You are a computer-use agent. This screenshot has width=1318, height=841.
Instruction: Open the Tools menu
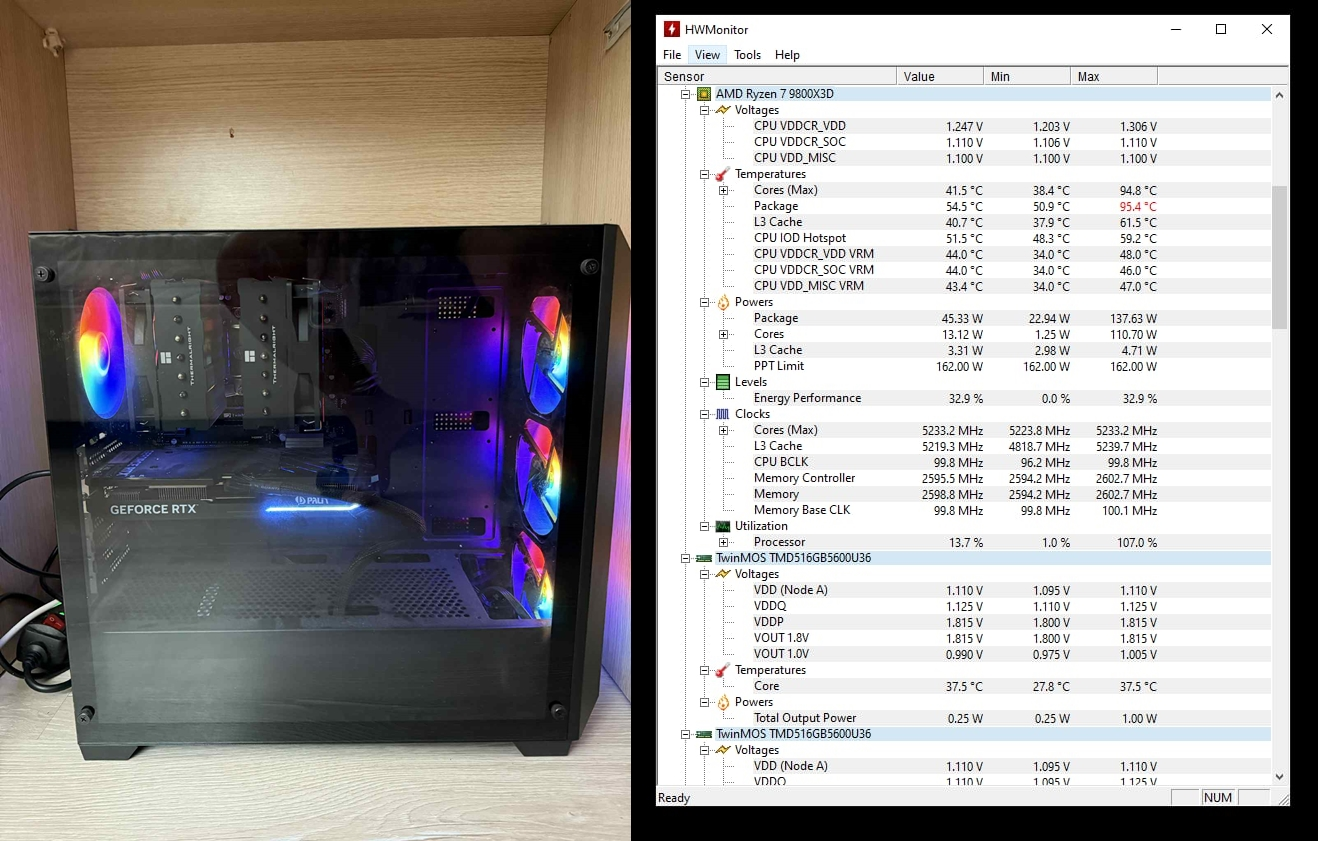click(x=747, y=55)
